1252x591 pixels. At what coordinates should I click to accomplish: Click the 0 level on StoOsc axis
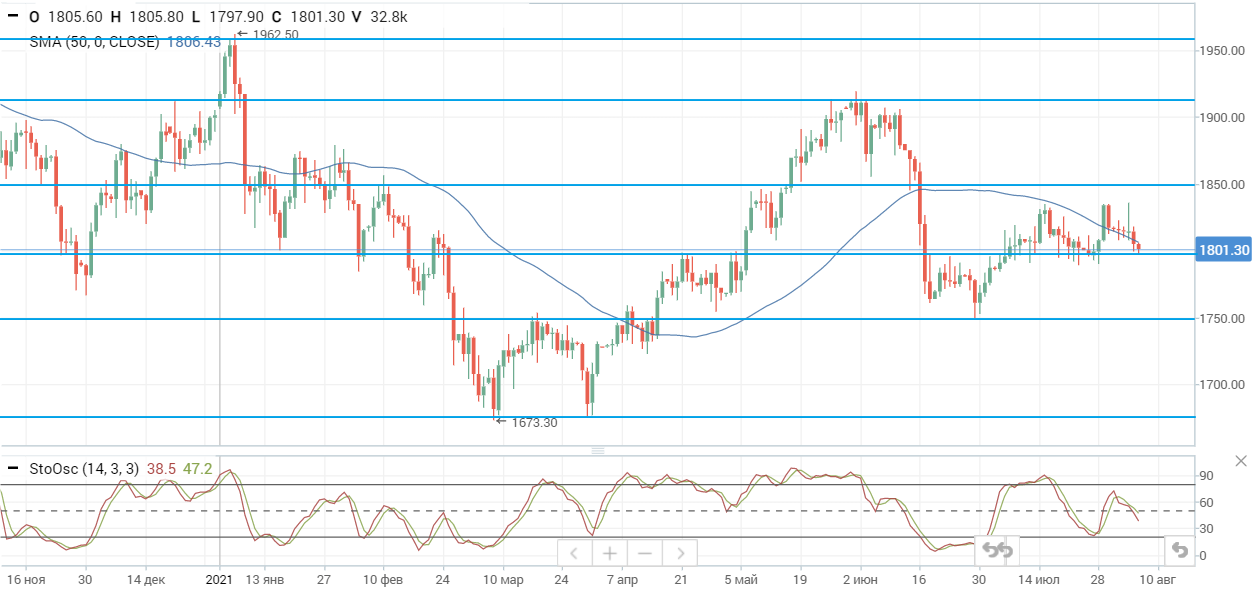(x=1203, y=556)
